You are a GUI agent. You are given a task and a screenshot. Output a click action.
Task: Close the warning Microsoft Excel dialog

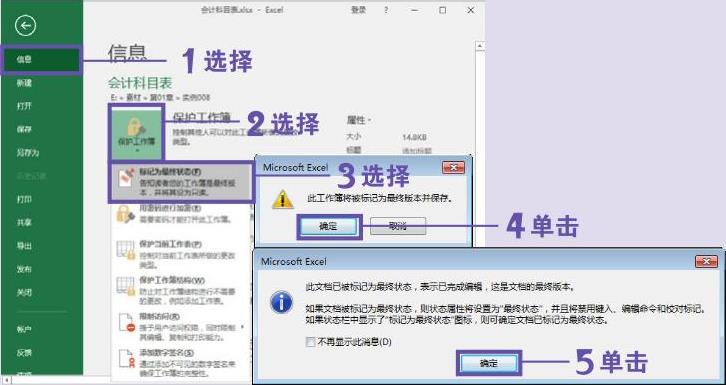pyautogui.click(x=453, y=168)
